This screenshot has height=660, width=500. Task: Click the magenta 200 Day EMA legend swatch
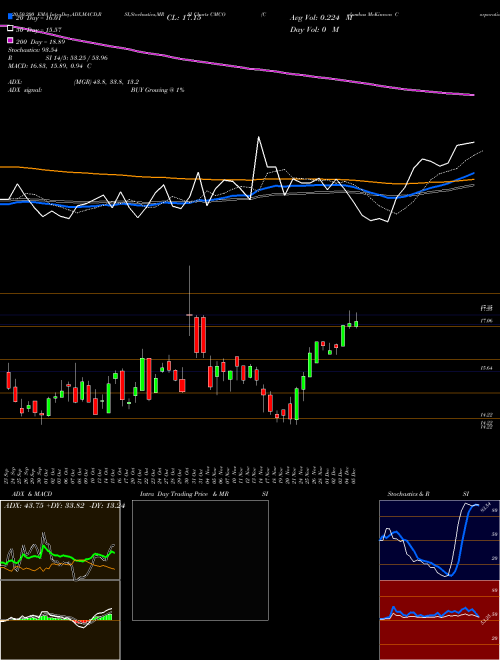coord(10,42)
